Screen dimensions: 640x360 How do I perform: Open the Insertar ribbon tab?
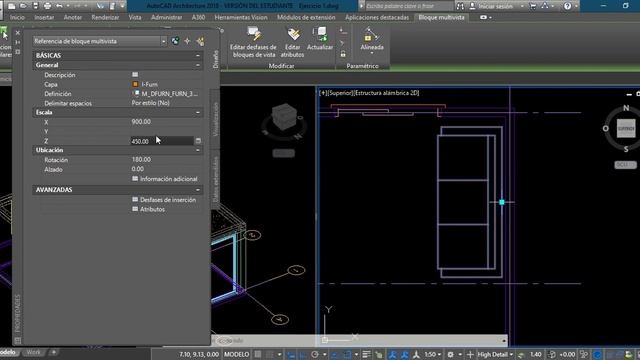coord(44,18)
